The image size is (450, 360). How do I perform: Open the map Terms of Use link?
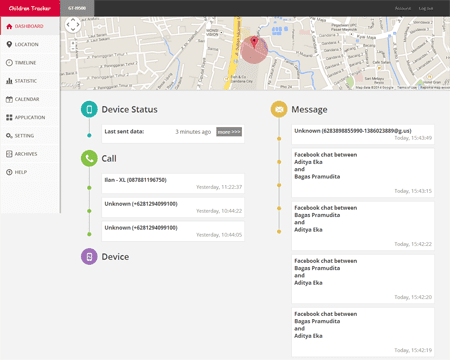(407, 87)
